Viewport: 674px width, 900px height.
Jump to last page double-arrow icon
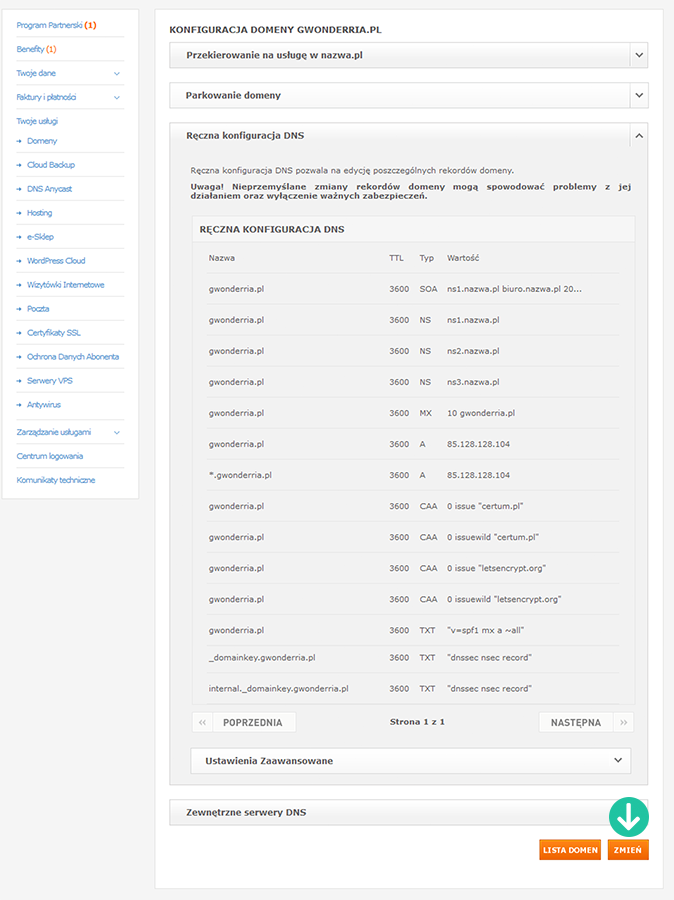point(623,723)
